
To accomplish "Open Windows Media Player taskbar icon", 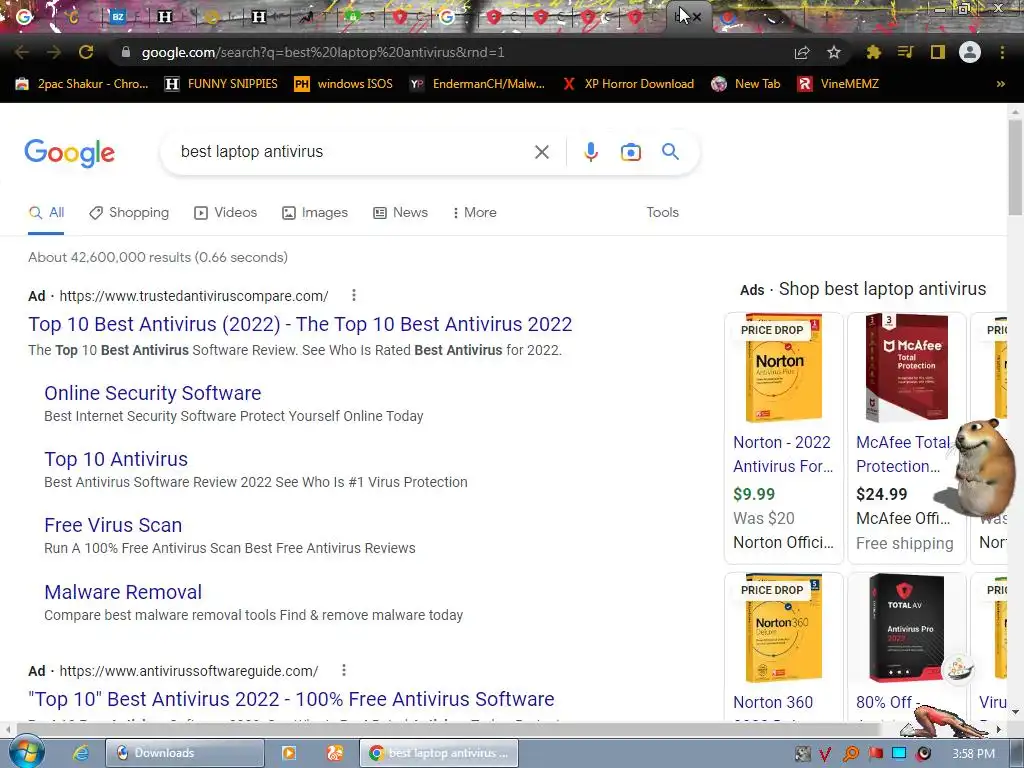I will (289, 753).
